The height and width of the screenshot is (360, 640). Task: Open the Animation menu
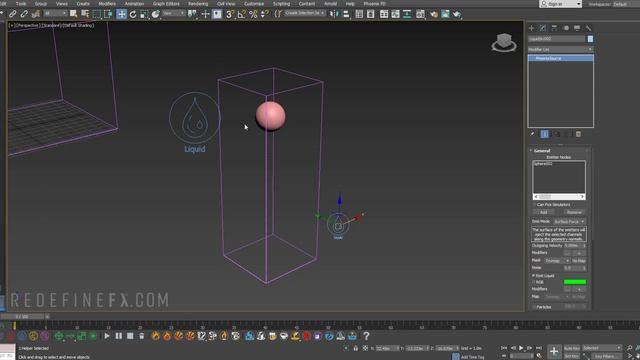point(134,4)
